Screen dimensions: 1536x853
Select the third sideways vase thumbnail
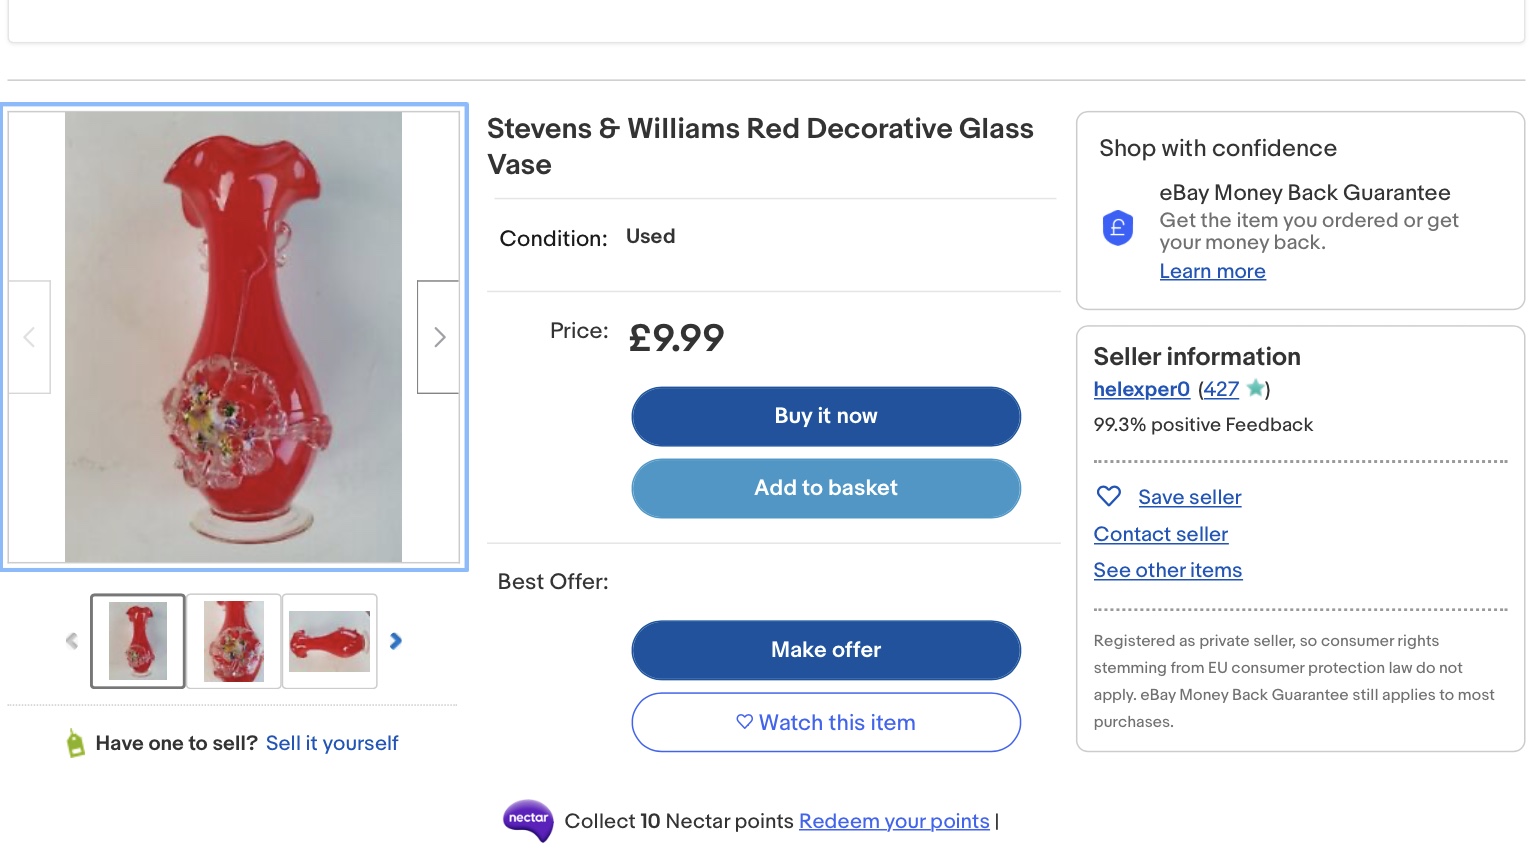(329, 641)
